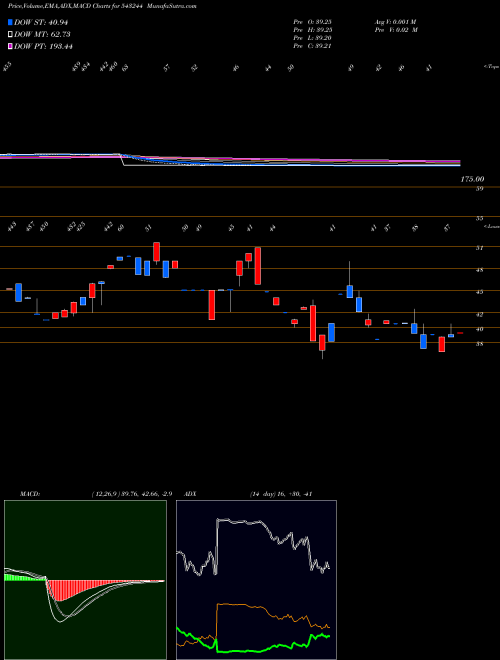Click the '<Lows' label at right edge

[491, 226]
